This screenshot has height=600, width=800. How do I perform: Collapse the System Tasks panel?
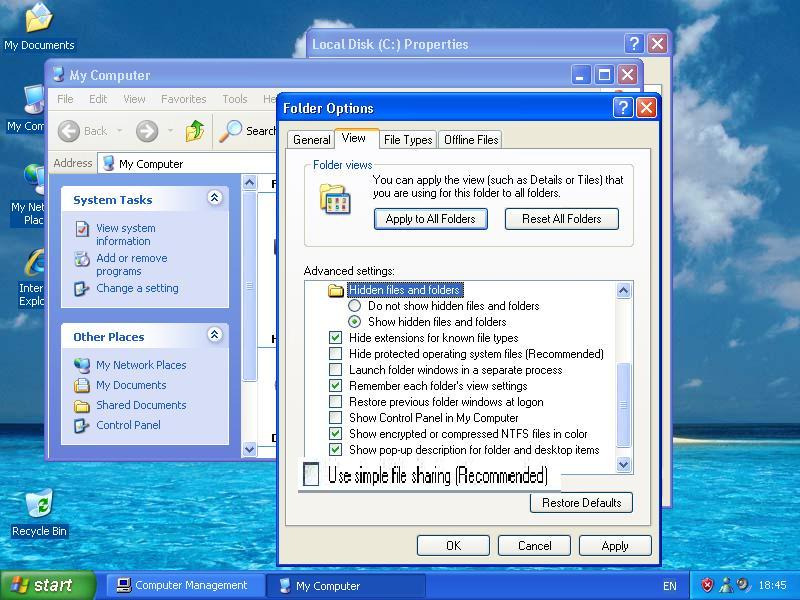(214, 199)
